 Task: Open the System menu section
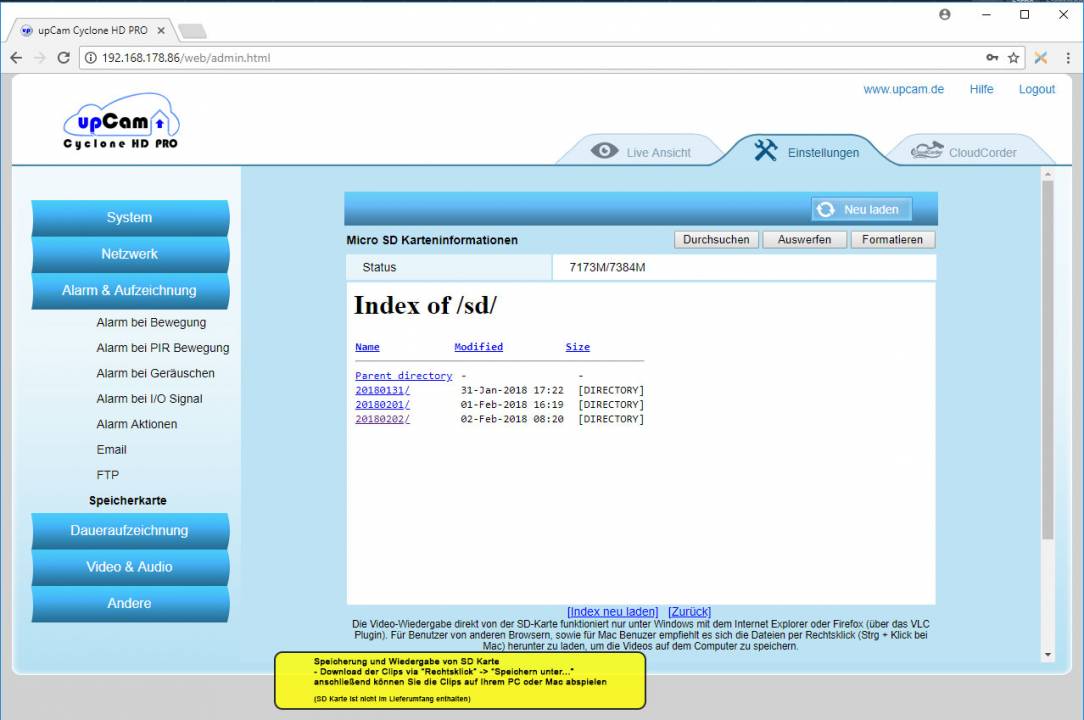pos(130,218)
